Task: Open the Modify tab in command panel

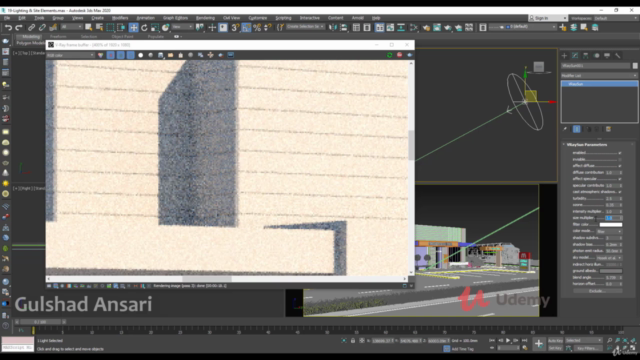Action: pyautogui.click(x=575, y=56)
